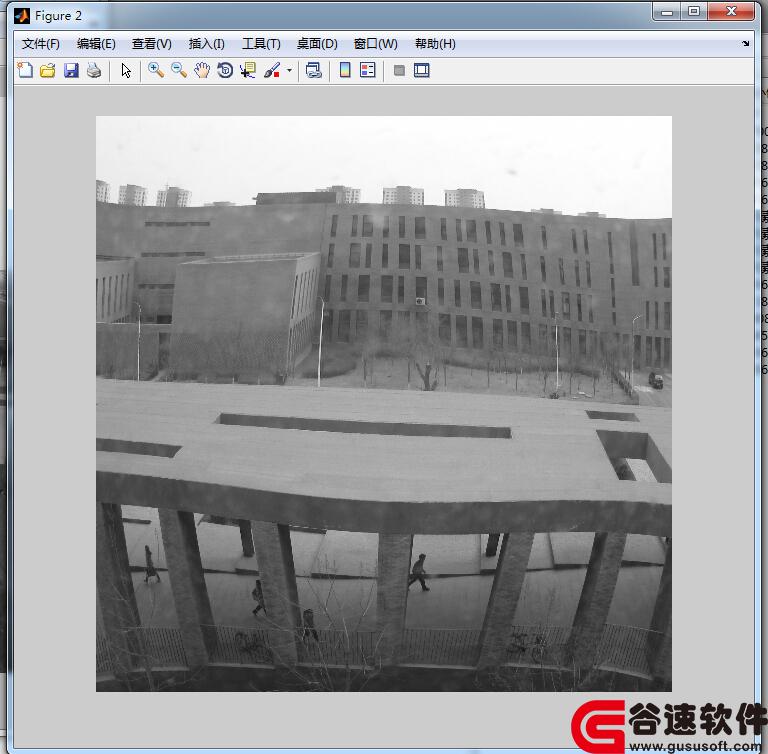This screenshot has width=768, height=754.
Task: Activate the Zoom Out magnifier tool
Action: tap(179, 71)
